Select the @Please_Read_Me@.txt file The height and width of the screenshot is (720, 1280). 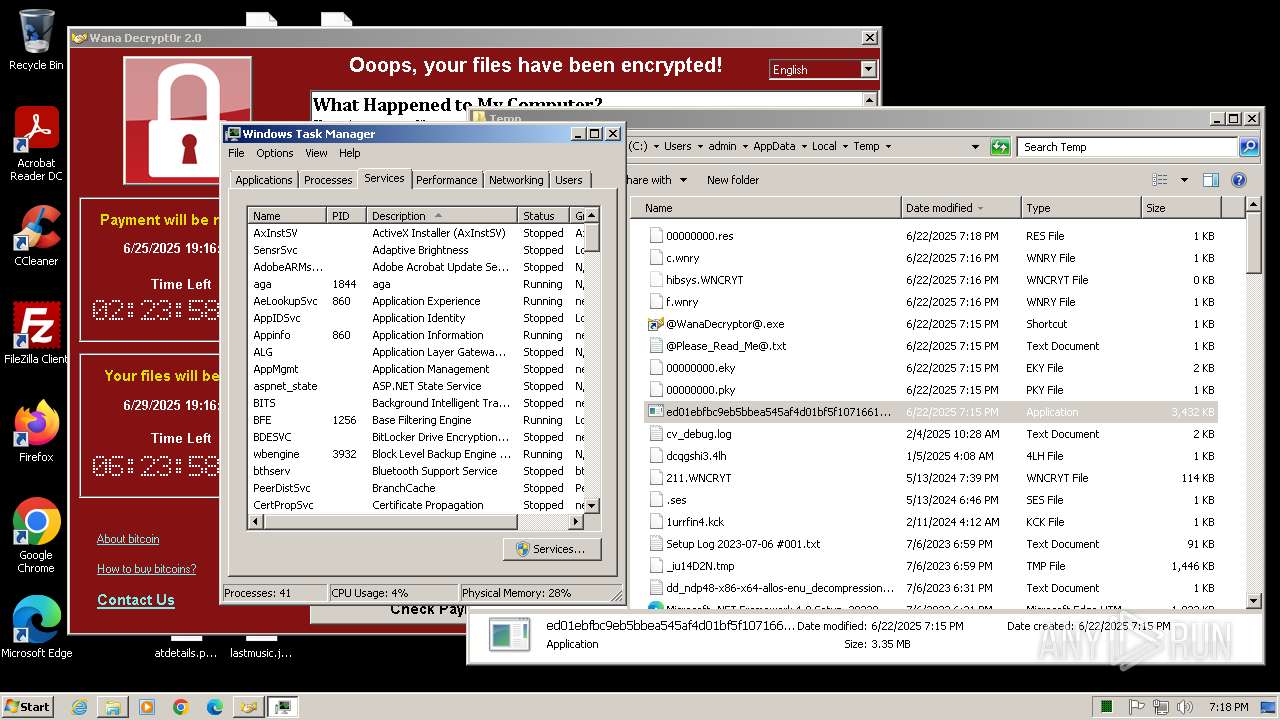tap(930, 346)
